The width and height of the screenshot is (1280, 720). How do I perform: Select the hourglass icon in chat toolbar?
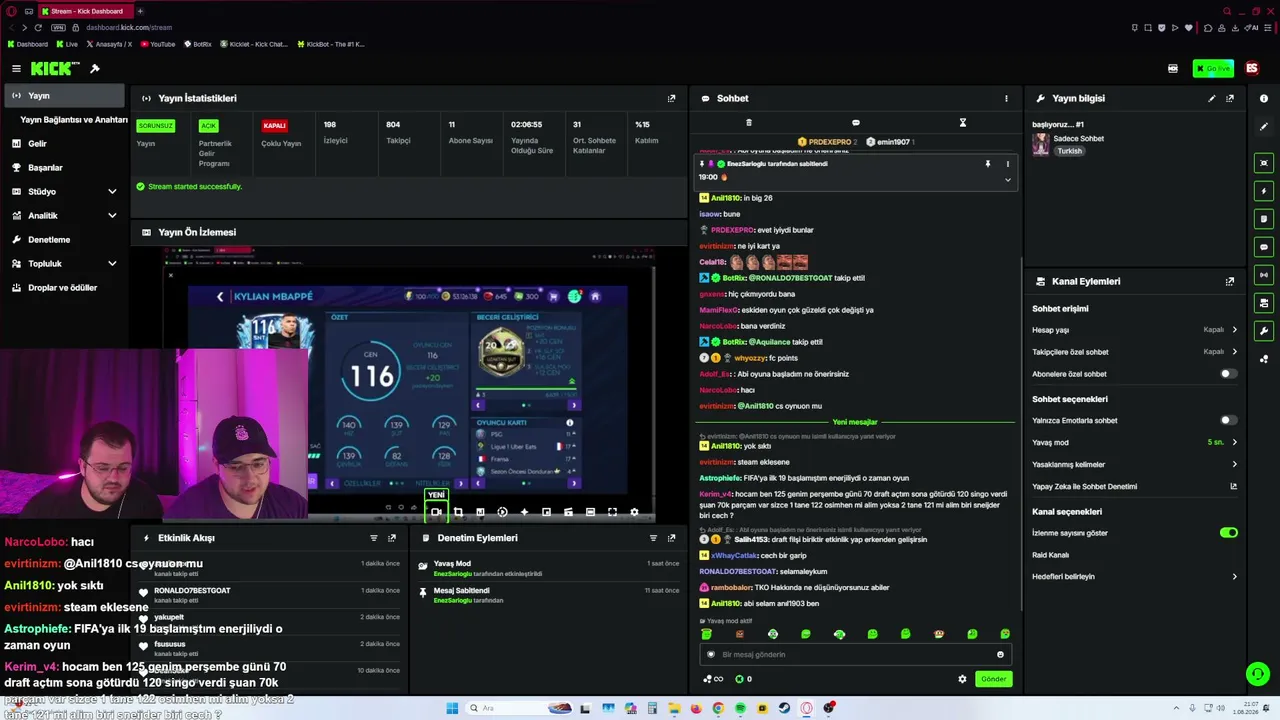(962, 123)
